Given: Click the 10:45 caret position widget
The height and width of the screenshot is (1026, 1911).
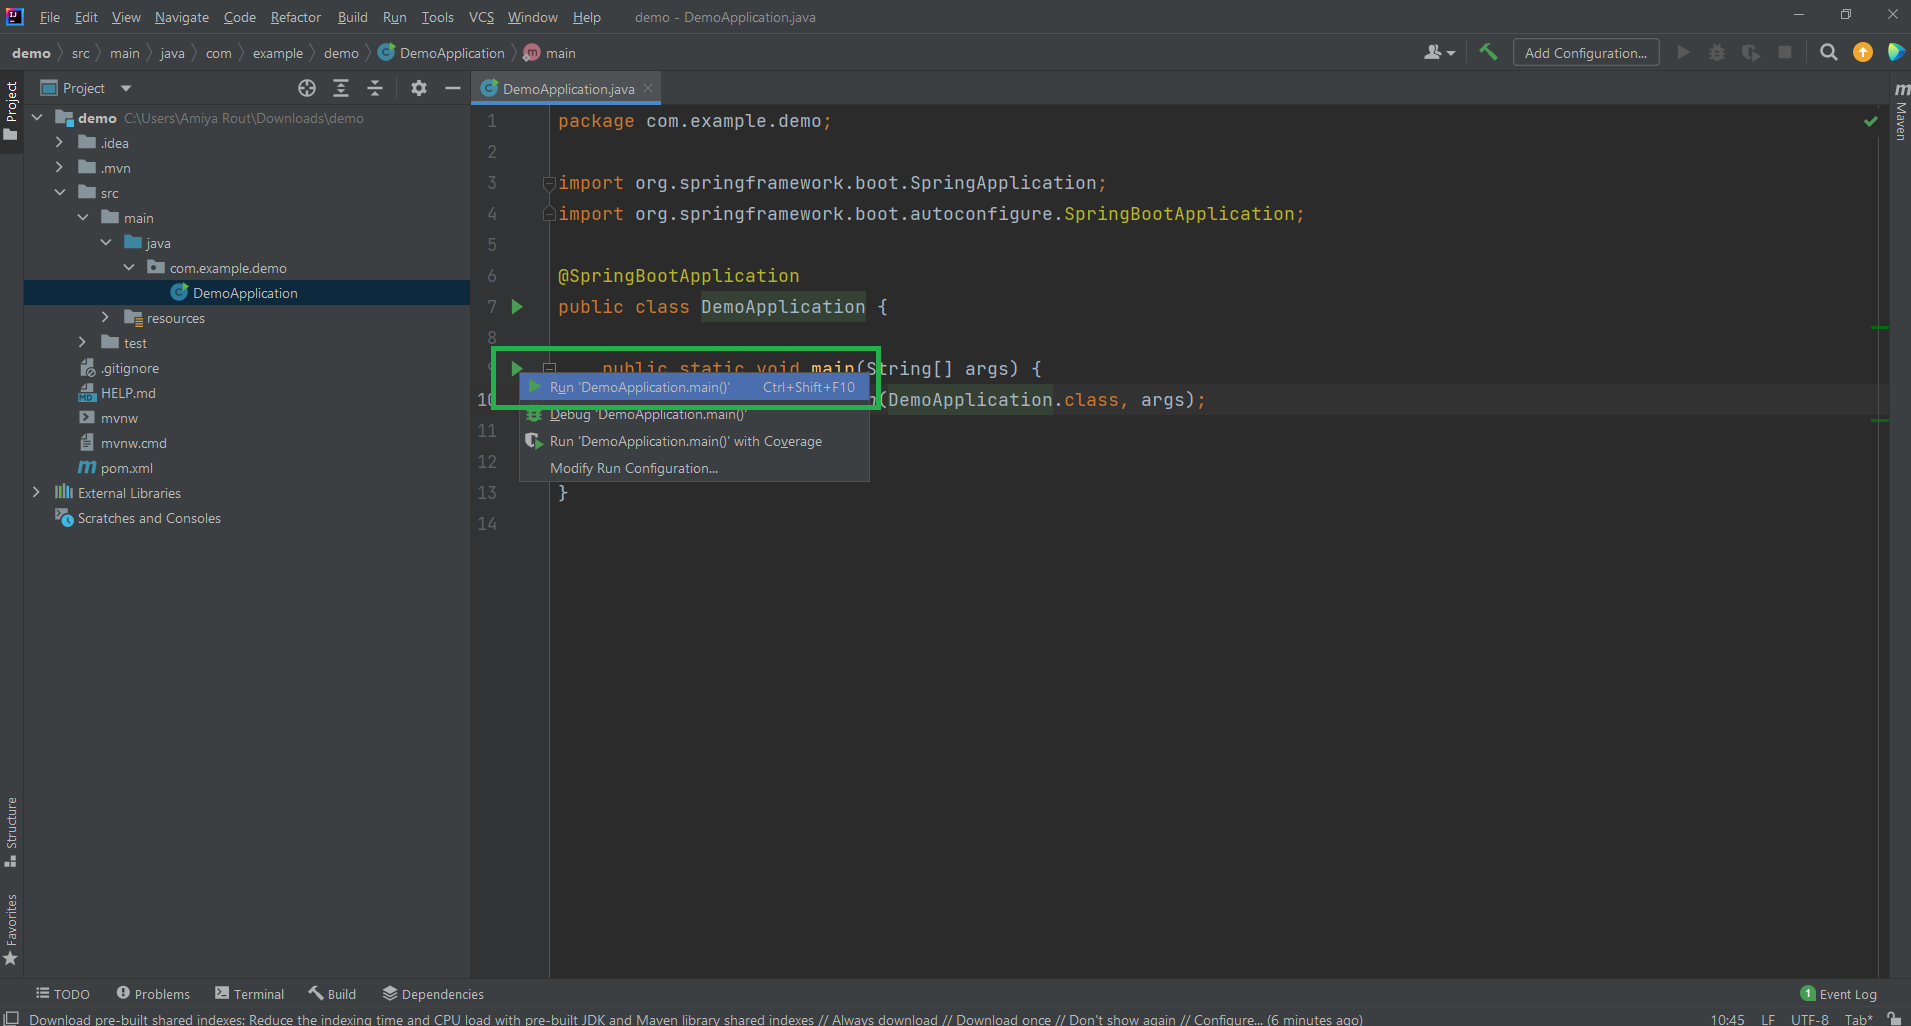Looking at the screenshot, I should [1727, 1019].
